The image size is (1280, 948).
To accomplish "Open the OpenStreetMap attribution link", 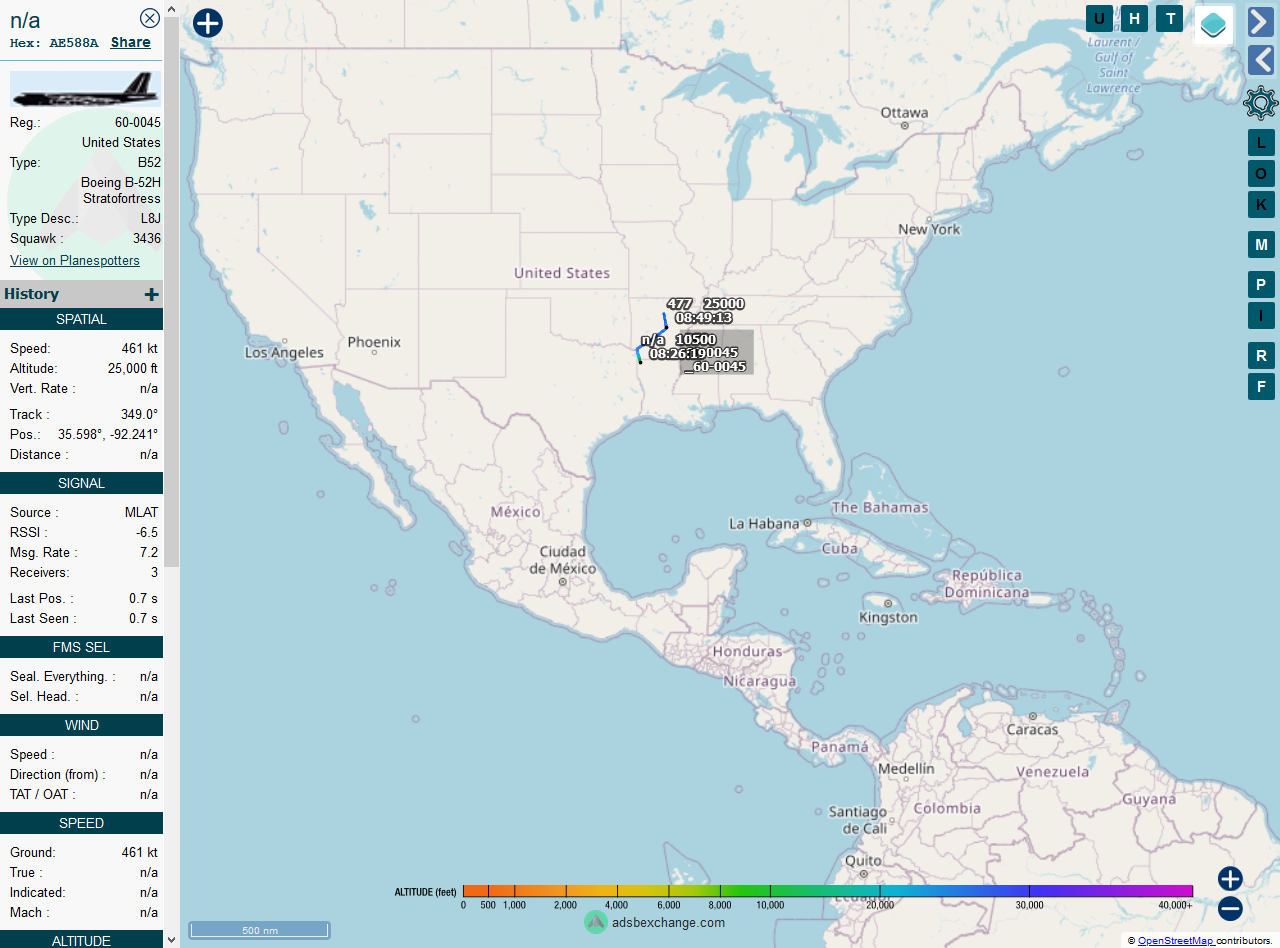I will [1175, 941].
